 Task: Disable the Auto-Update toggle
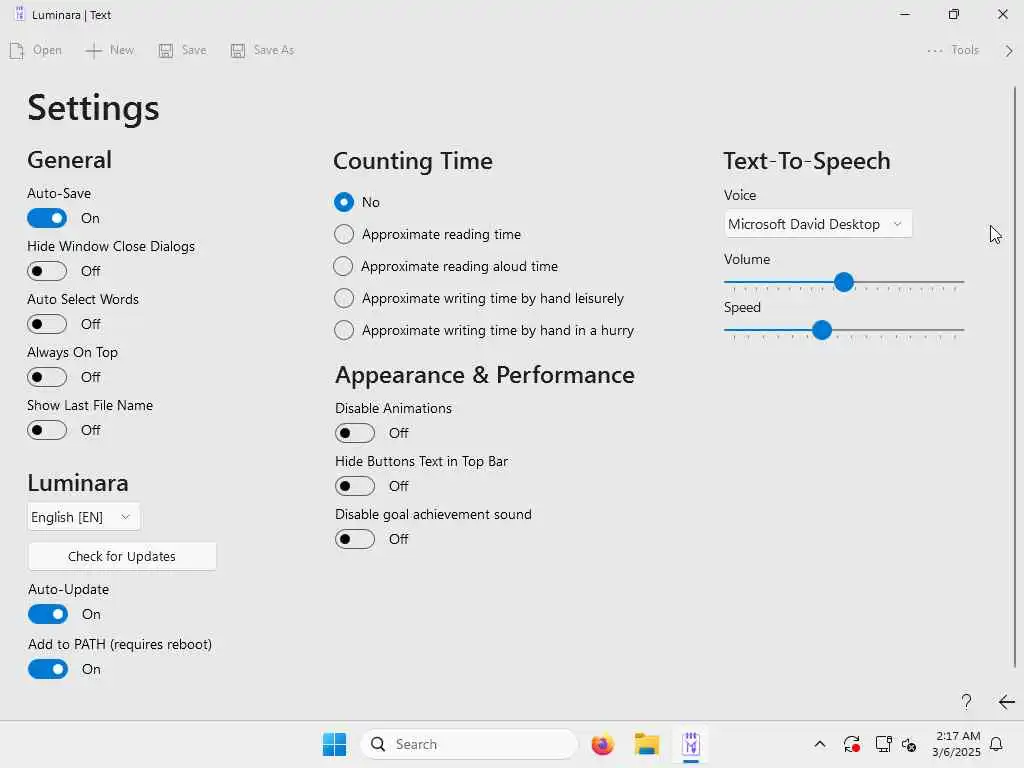(x=48, y=614)
